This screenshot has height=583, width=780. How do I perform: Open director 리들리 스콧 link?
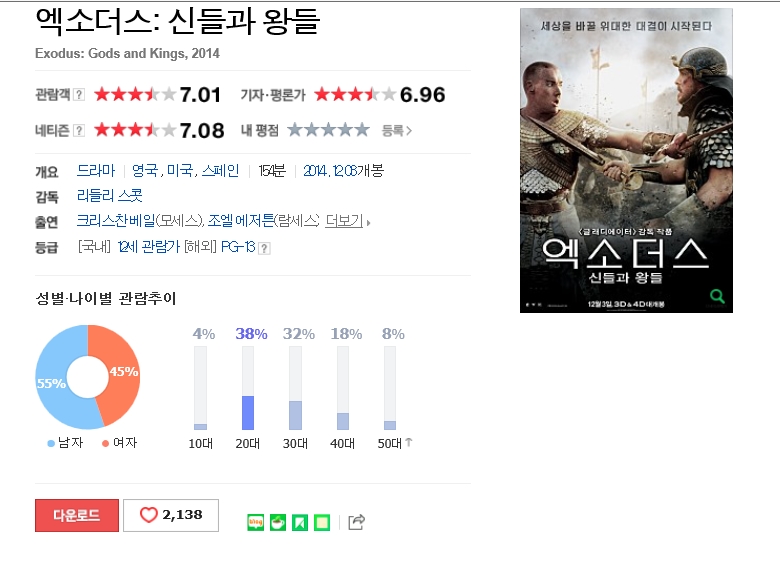[x=109, y=195]
